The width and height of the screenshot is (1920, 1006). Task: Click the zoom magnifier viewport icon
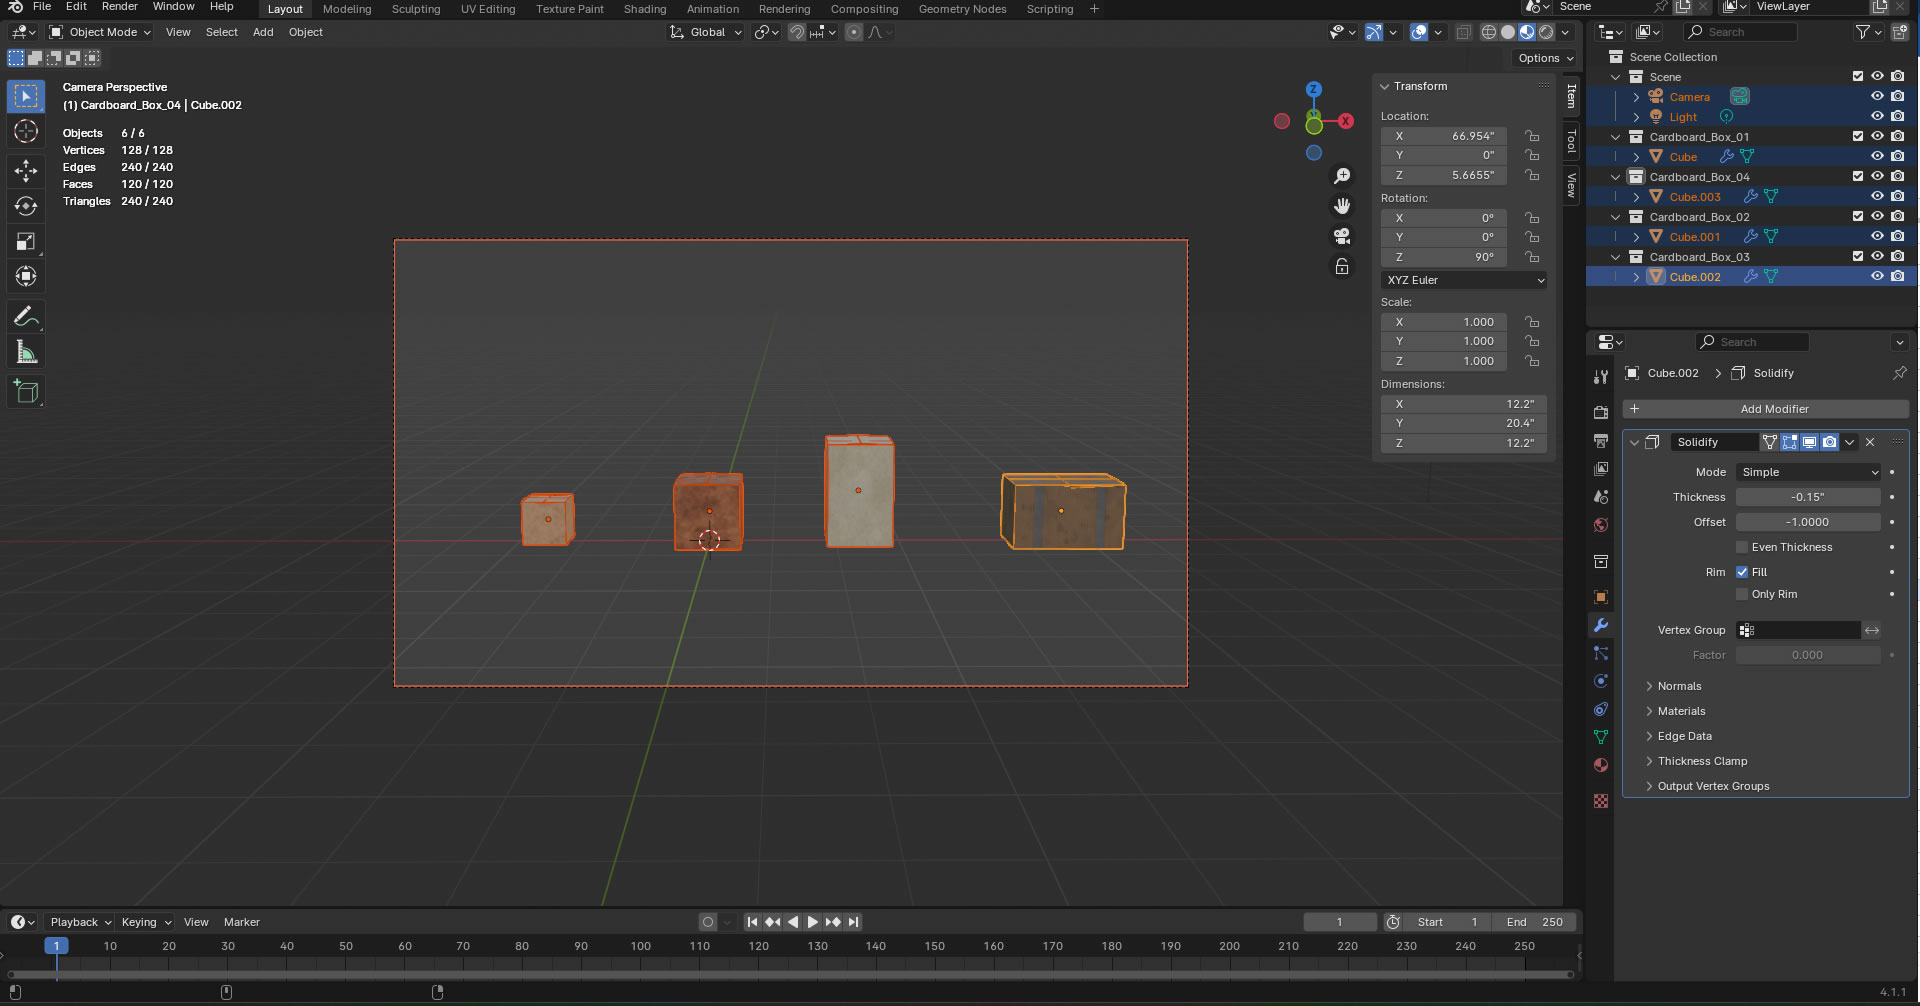pos(1342,176)
